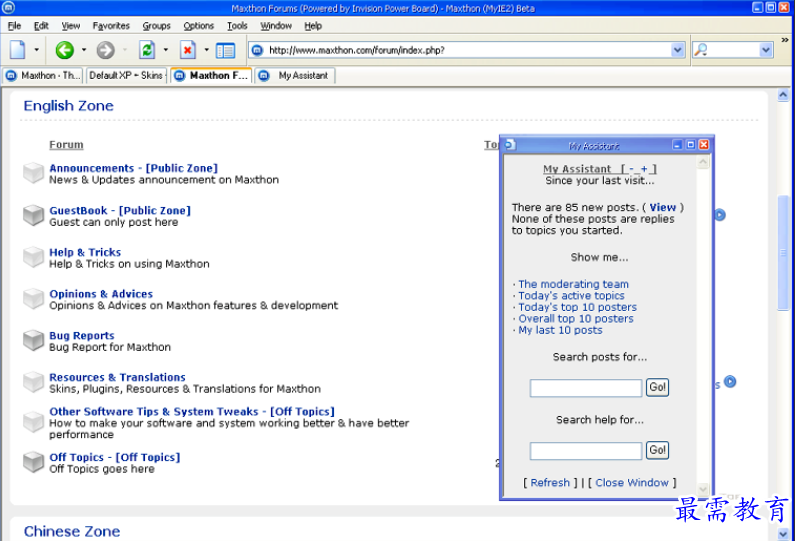
Task: Go back with the green Back arrow
Action: point(65,50)
